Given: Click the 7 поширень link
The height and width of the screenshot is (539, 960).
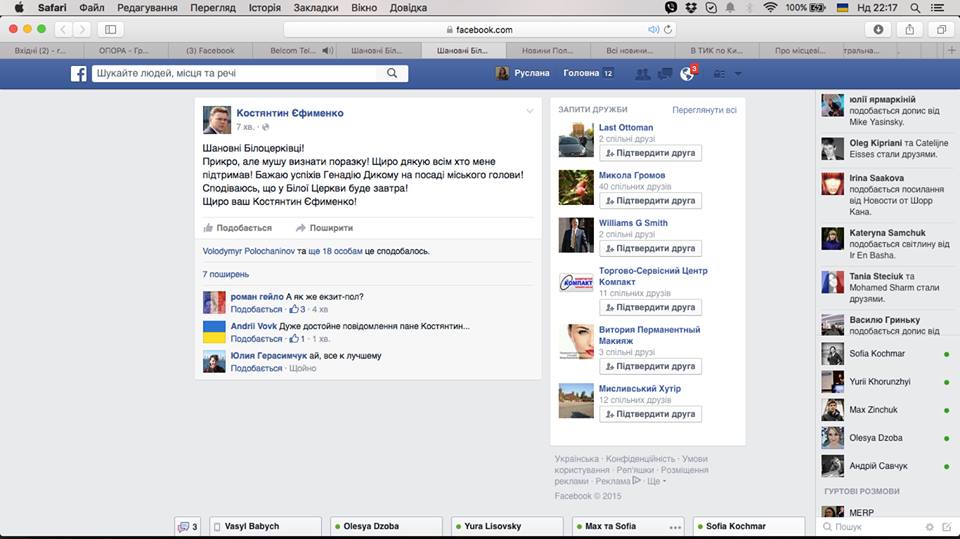Looking at the screenshot, I should [225, 274].
